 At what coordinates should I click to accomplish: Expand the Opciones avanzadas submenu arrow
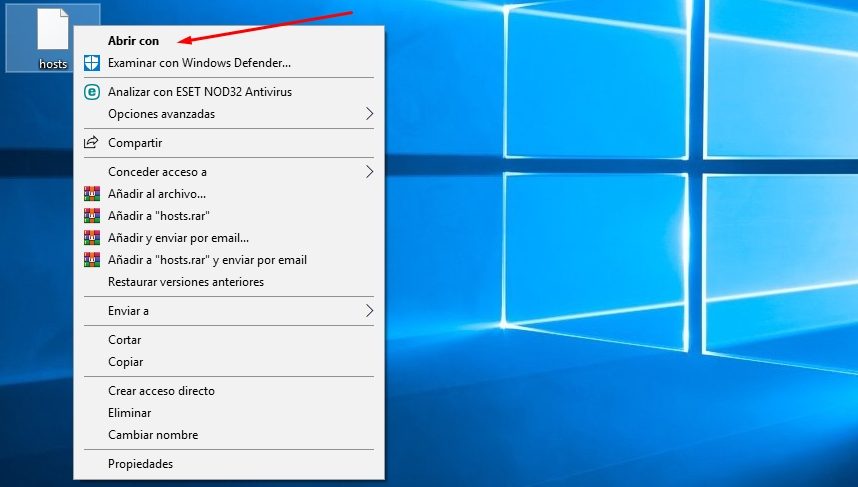pyautogui.click(x=370, y=114)
